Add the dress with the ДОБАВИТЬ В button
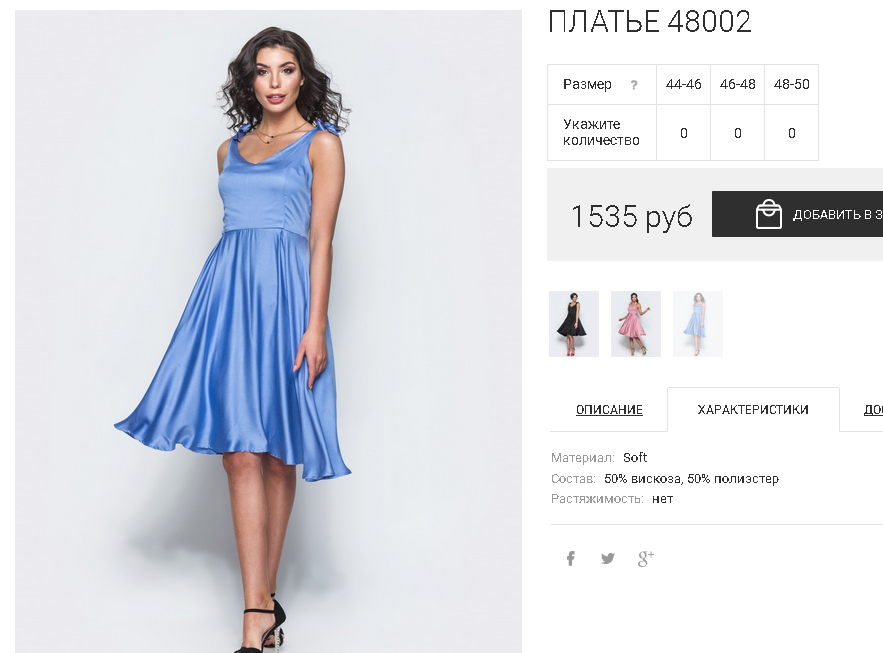 797,214
